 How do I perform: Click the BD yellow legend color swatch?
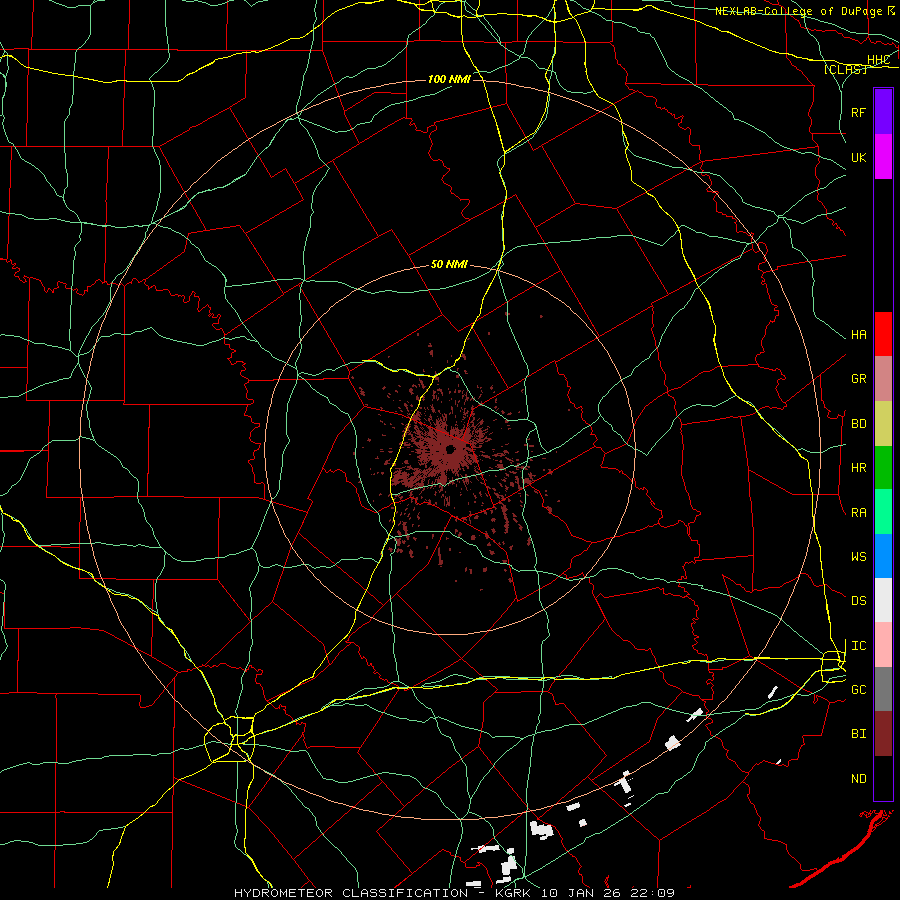coord(883,424)
